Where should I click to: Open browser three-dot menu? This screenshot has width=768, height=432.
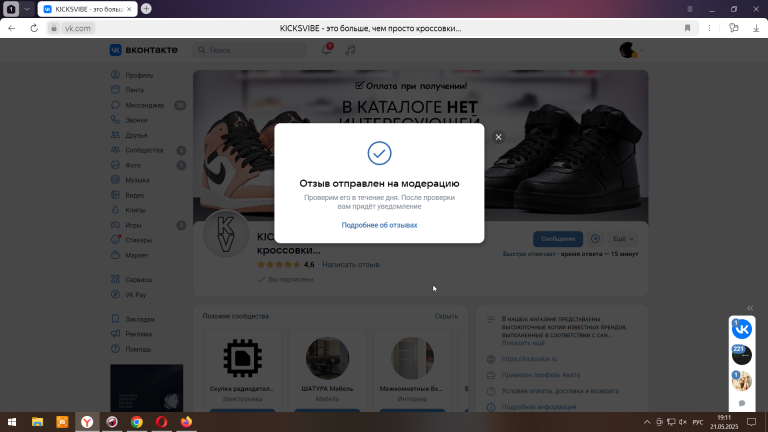(x=709, y=28)
